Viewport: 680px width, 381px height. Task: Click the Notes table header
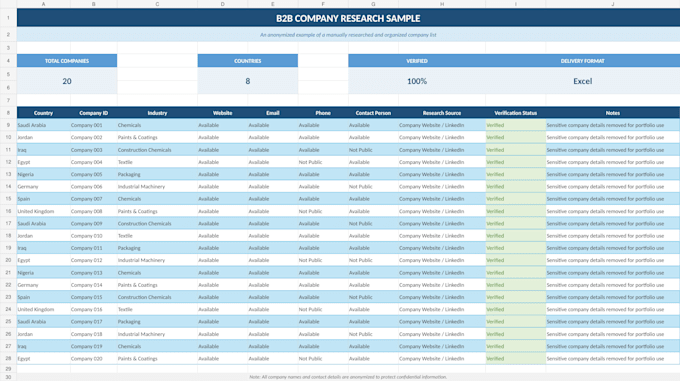pos(613,113)
